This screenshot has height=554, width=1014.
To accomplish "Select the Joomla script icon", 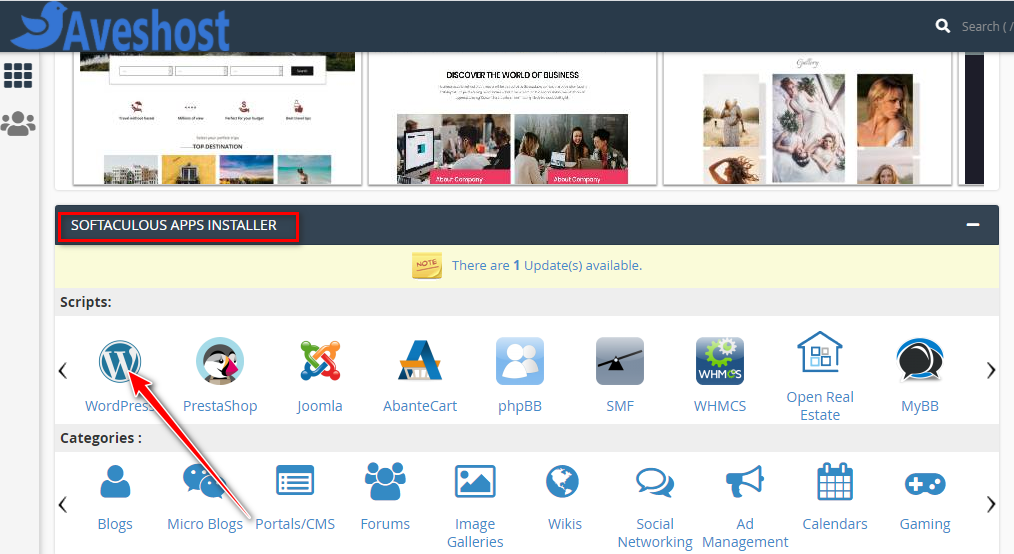I will pos(320,361).
